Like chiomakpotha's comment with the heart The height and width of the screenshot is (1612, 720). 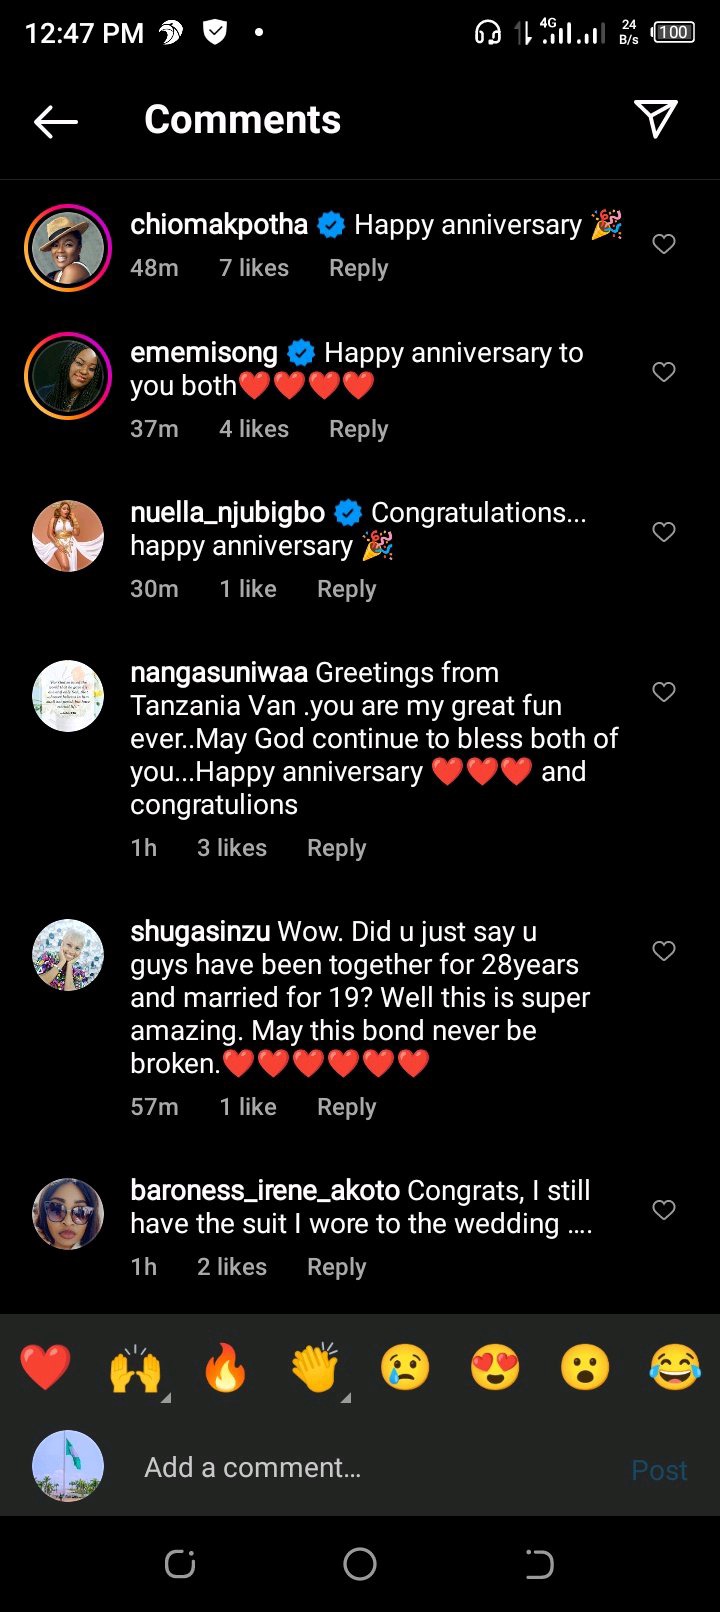[x=664, y=244]
